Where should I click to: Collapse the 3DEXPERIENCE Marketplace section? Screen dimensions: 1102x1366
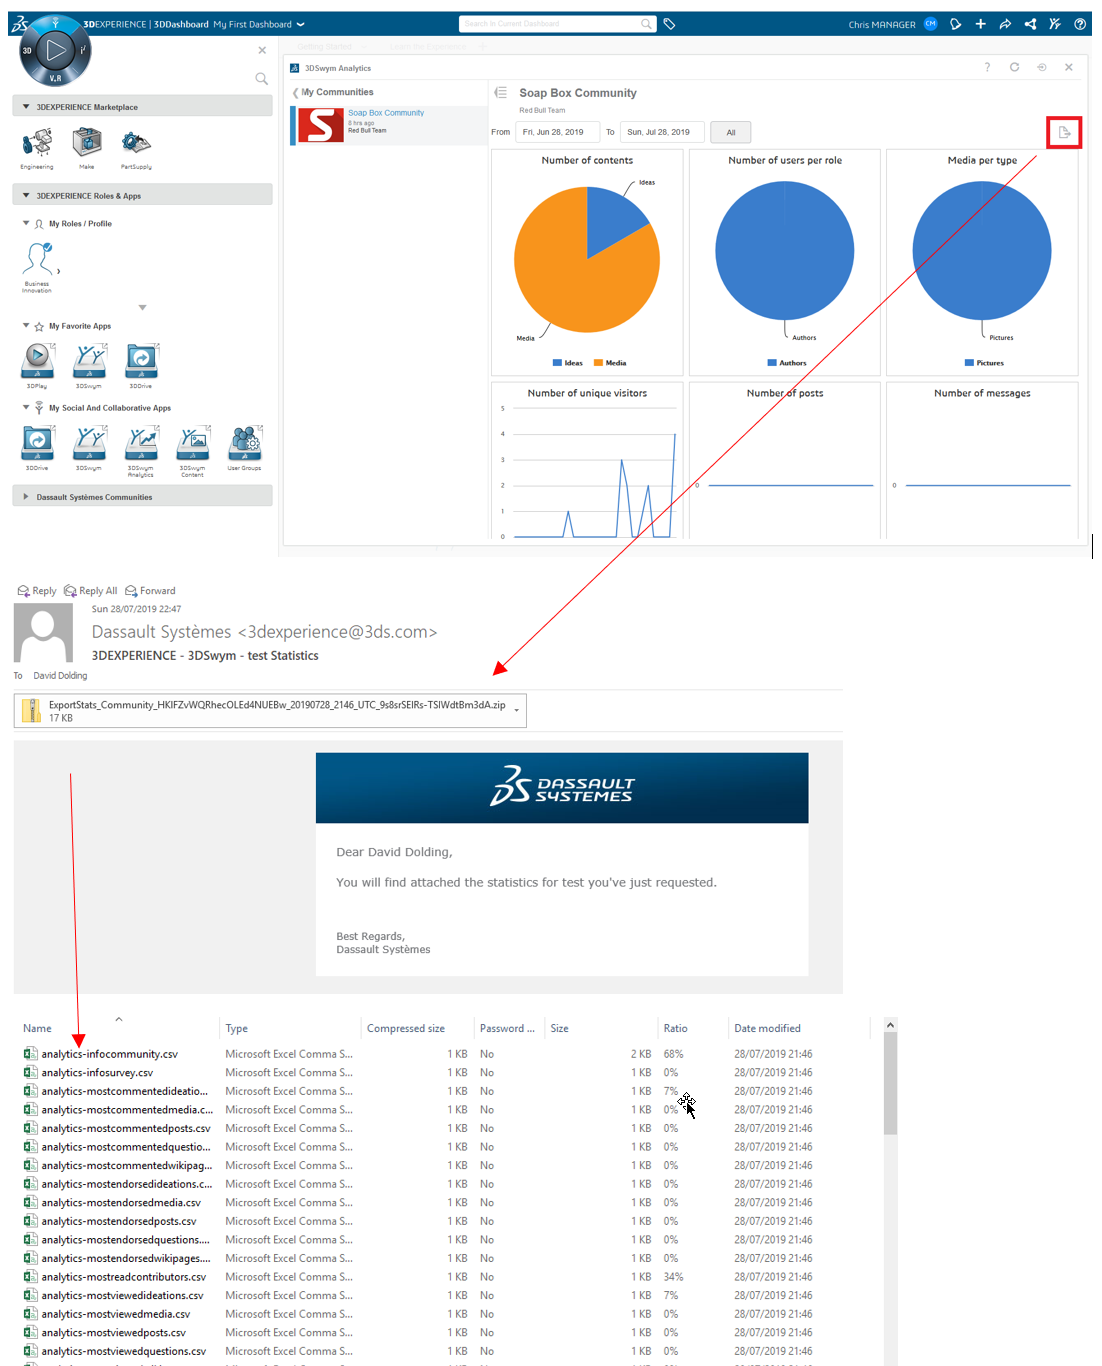coord(26,107)
